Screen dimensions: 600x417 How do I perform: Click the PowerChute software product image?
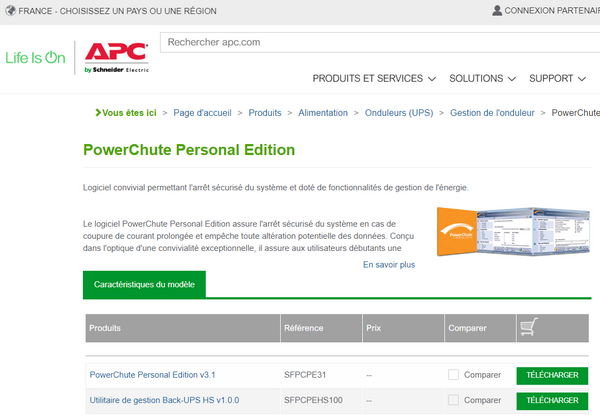click(513, 231)
